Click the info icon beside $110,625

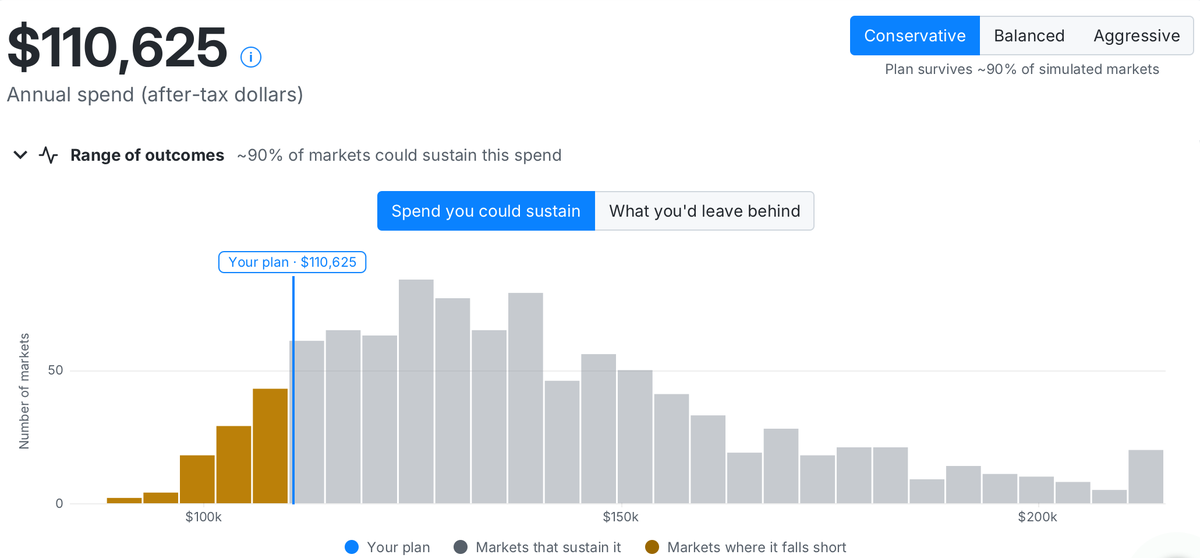[x=251, y=57]
